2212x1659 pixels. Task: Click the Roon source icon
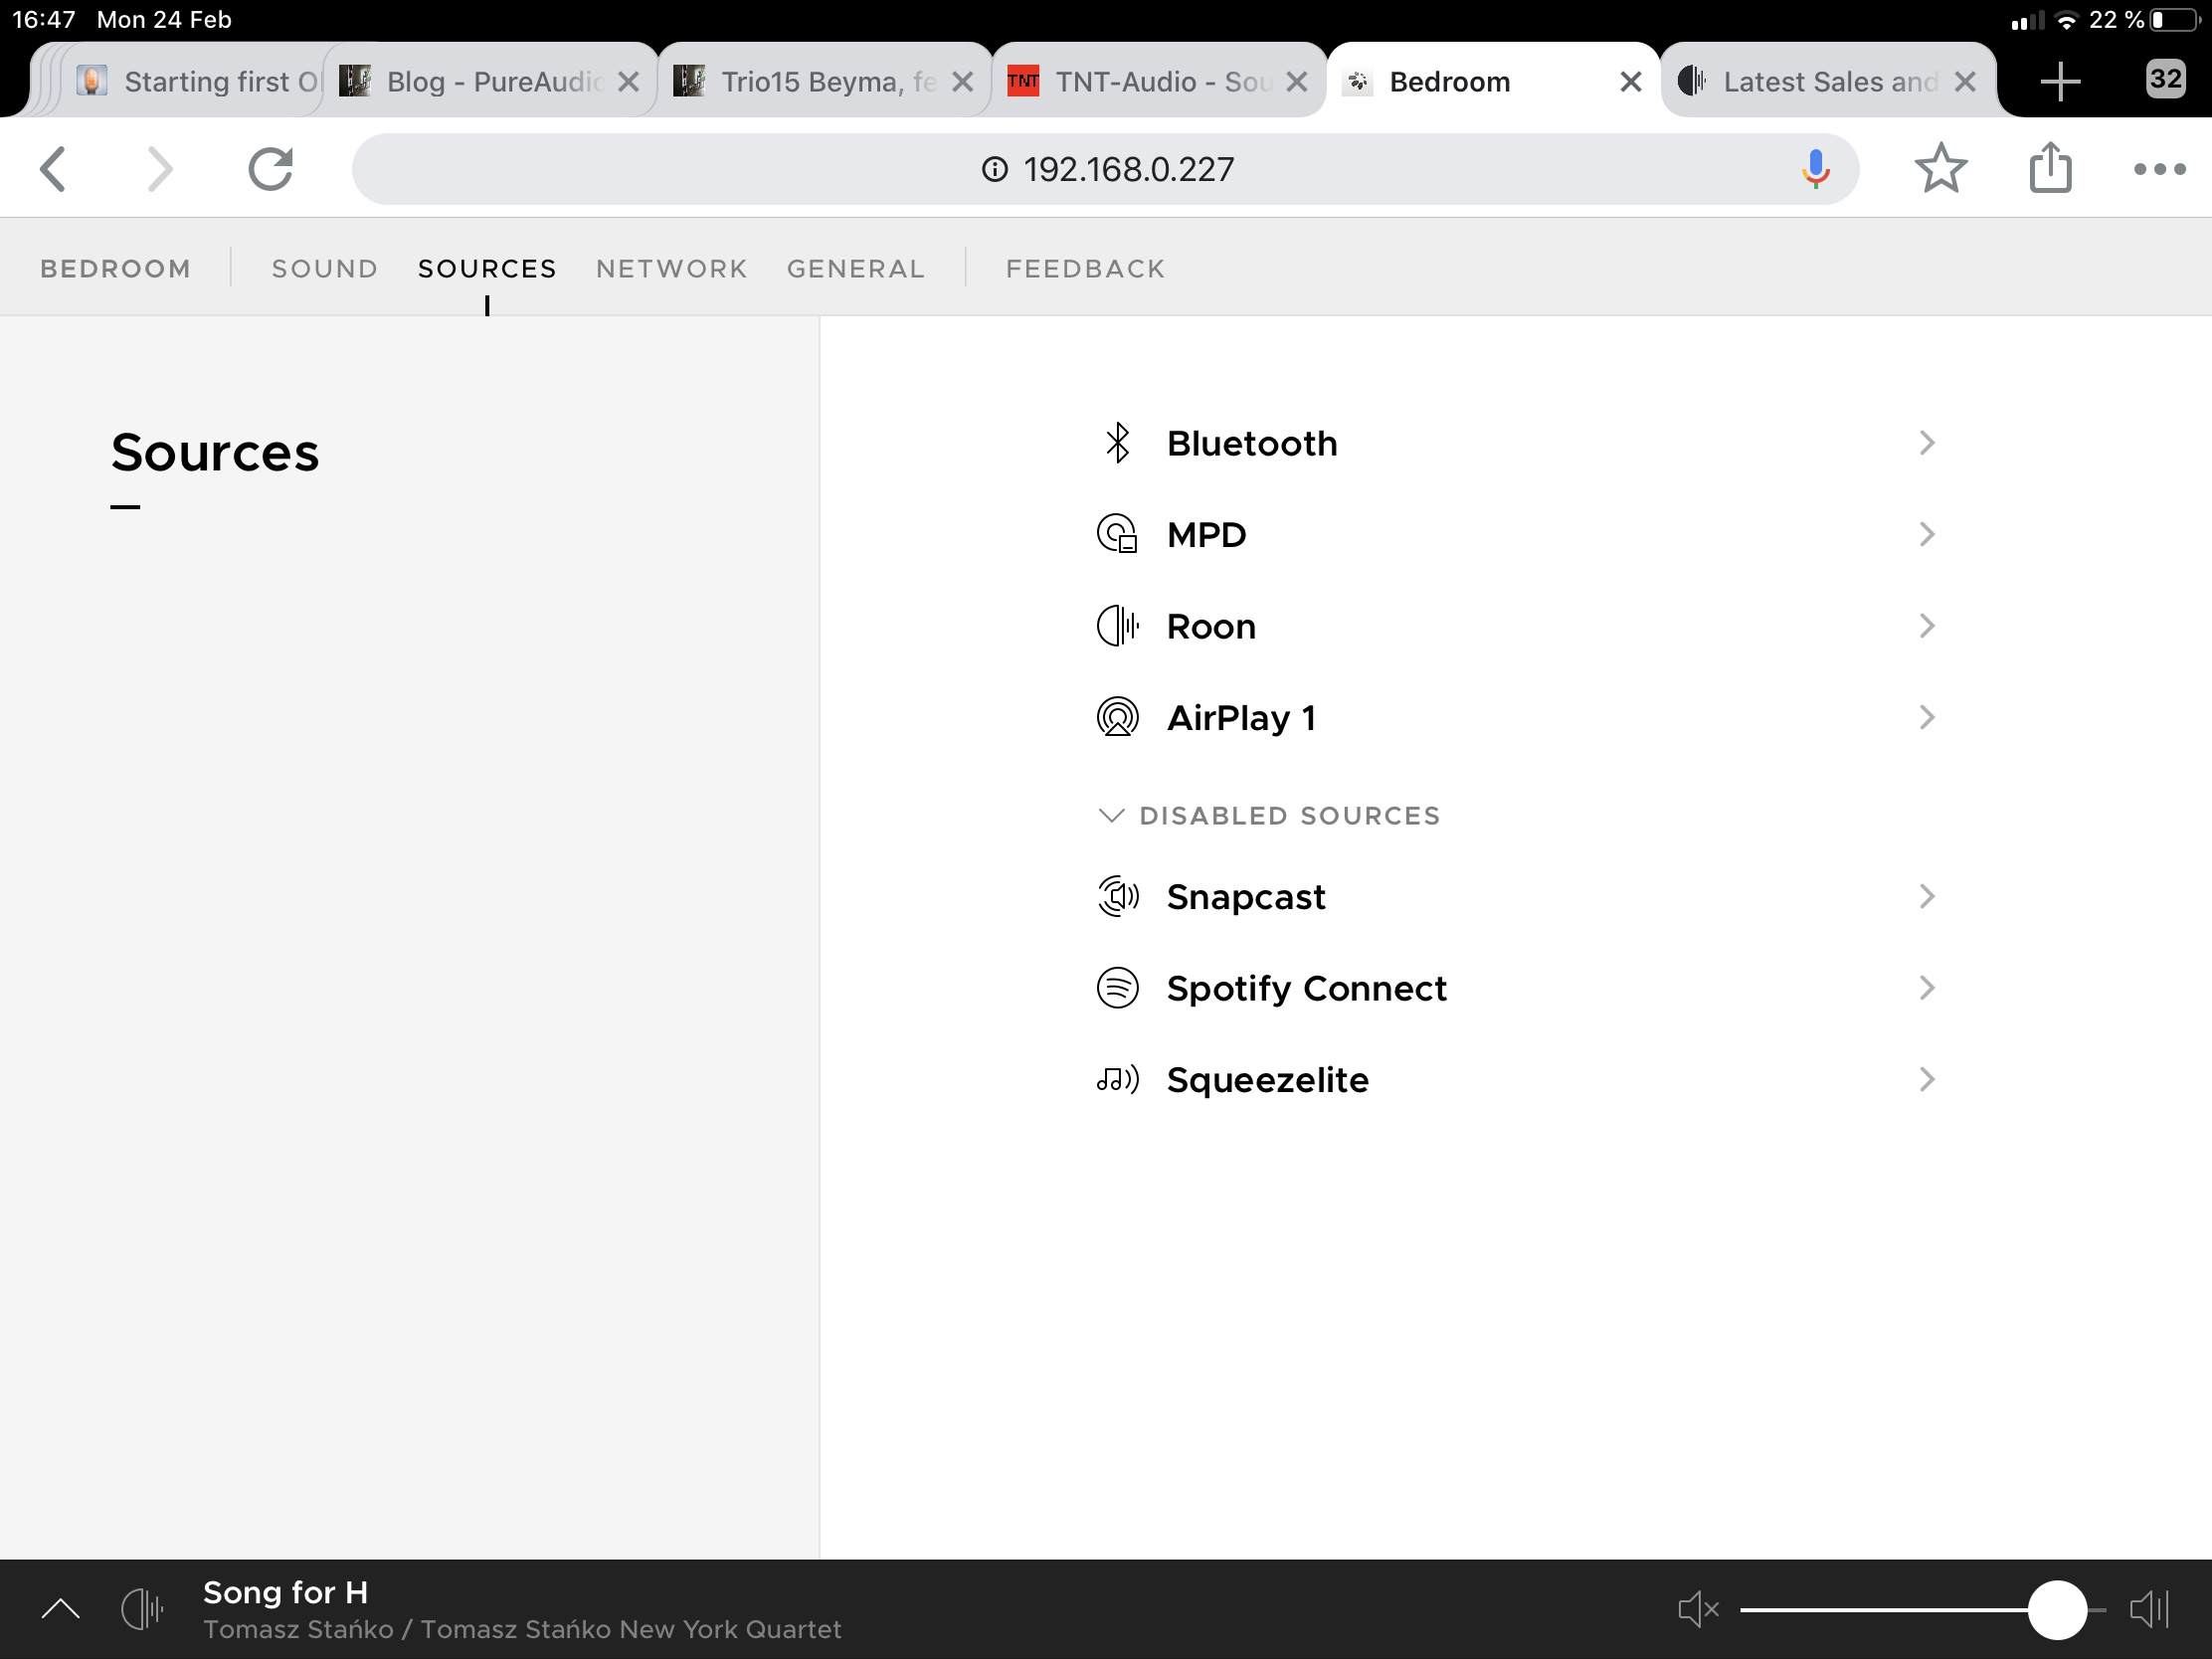pyautogui.click(x=1117, y=626)
